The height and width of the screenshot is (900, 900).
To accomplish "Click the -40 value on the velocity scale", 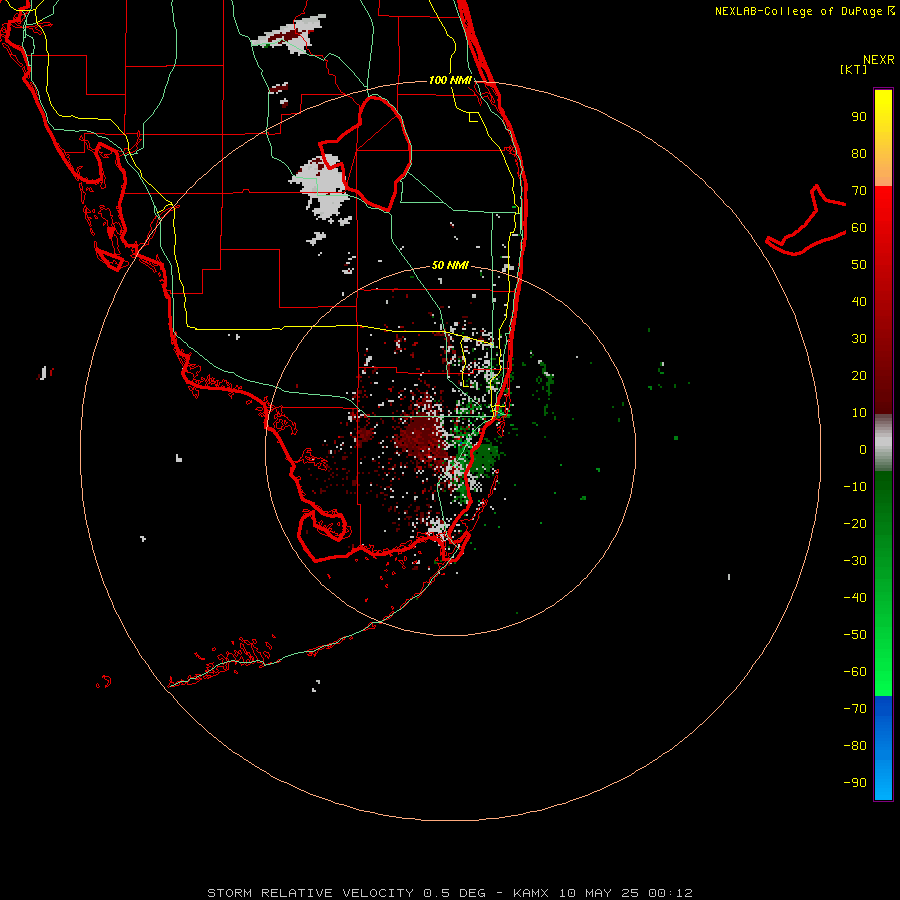I will point(855,598).
